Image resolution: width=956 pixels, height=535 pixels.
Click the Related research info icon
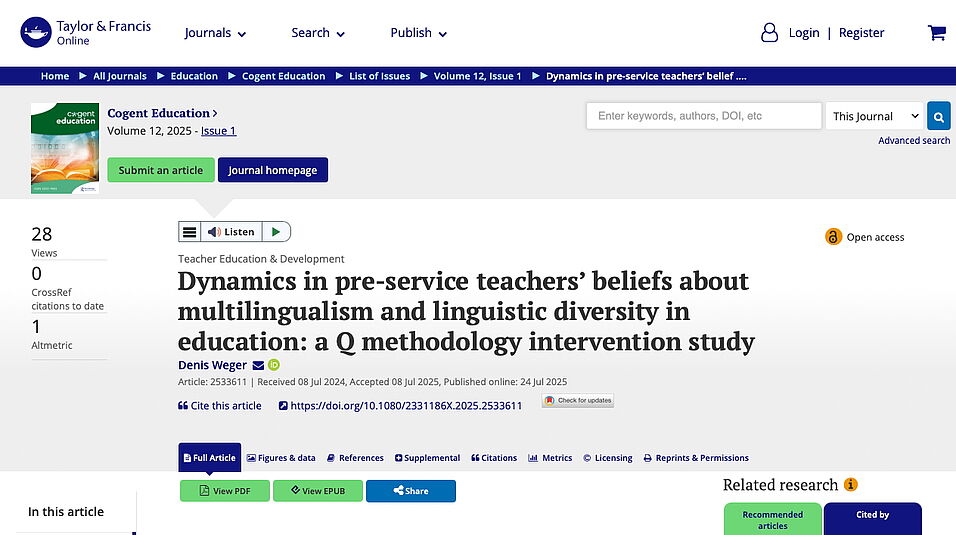pyautogui.click(x=851, y=485)
